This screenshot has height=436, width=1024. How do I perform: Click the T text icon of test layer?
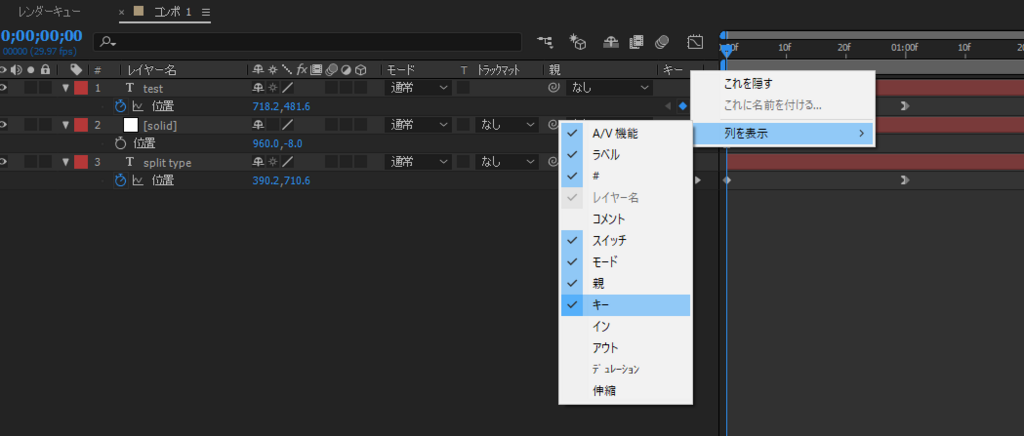pos(129,87)
